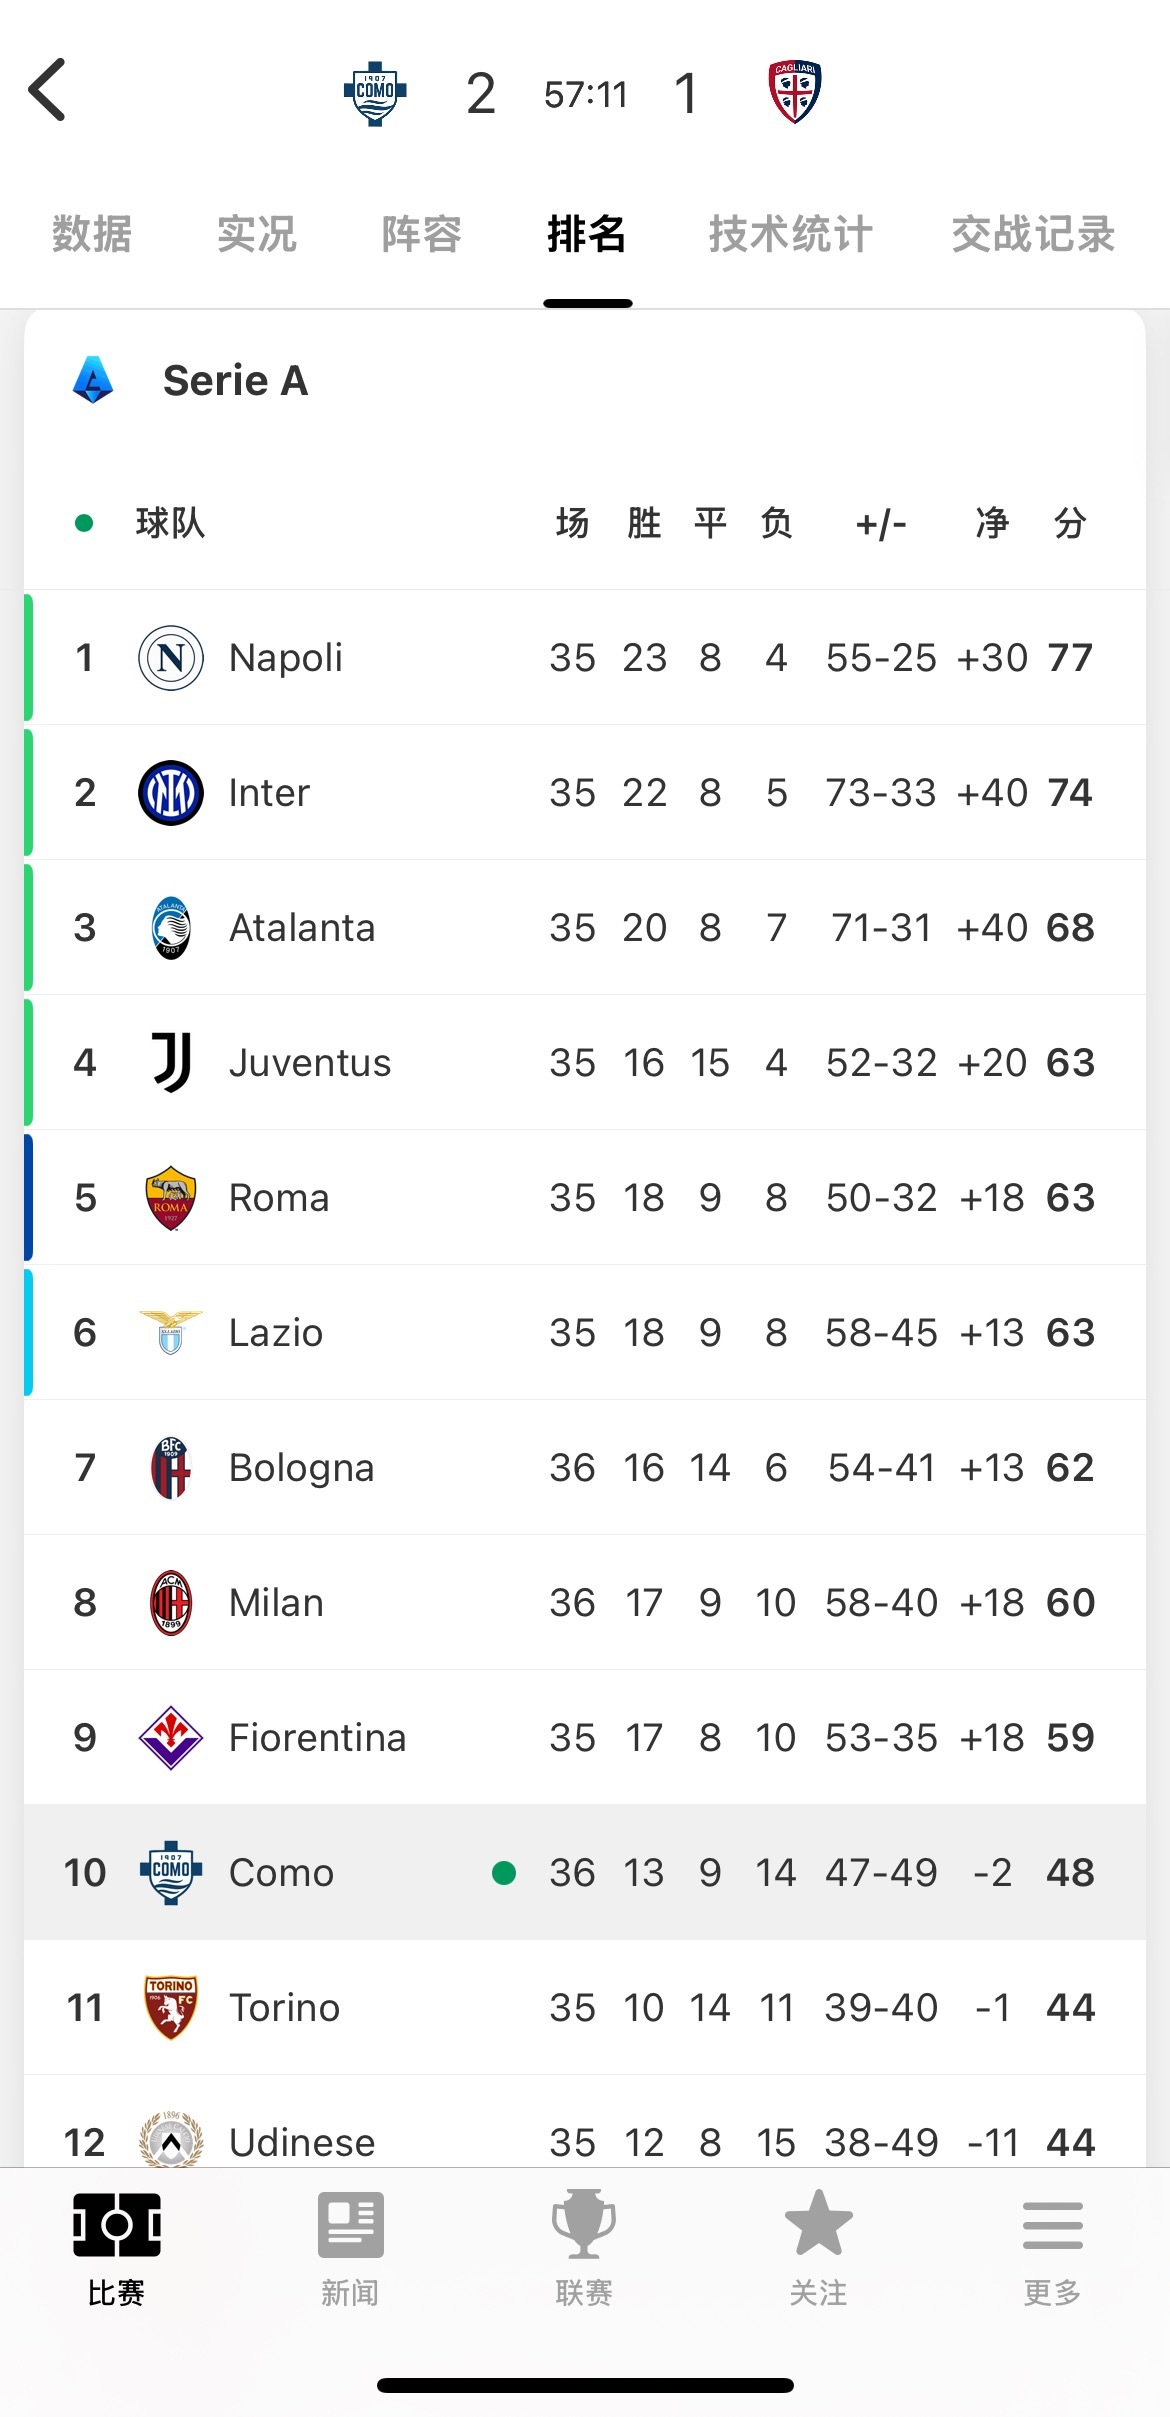Tap the Napoli club badge

pyautogui.click(x=171, y=658)
